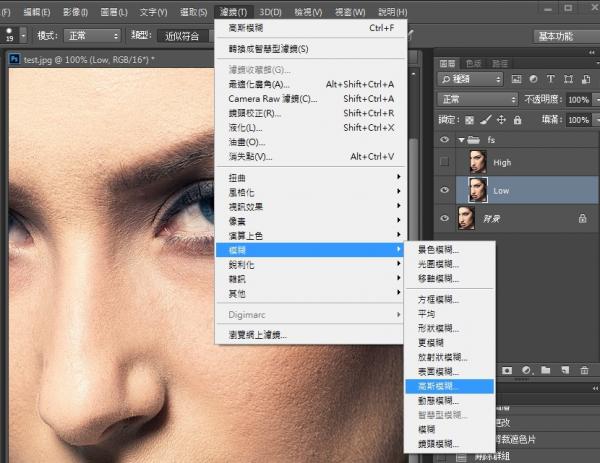Viewport: 600px width, 463px height.
Task: Click the lock transparent pixels icon
Action: click(469, 120)
